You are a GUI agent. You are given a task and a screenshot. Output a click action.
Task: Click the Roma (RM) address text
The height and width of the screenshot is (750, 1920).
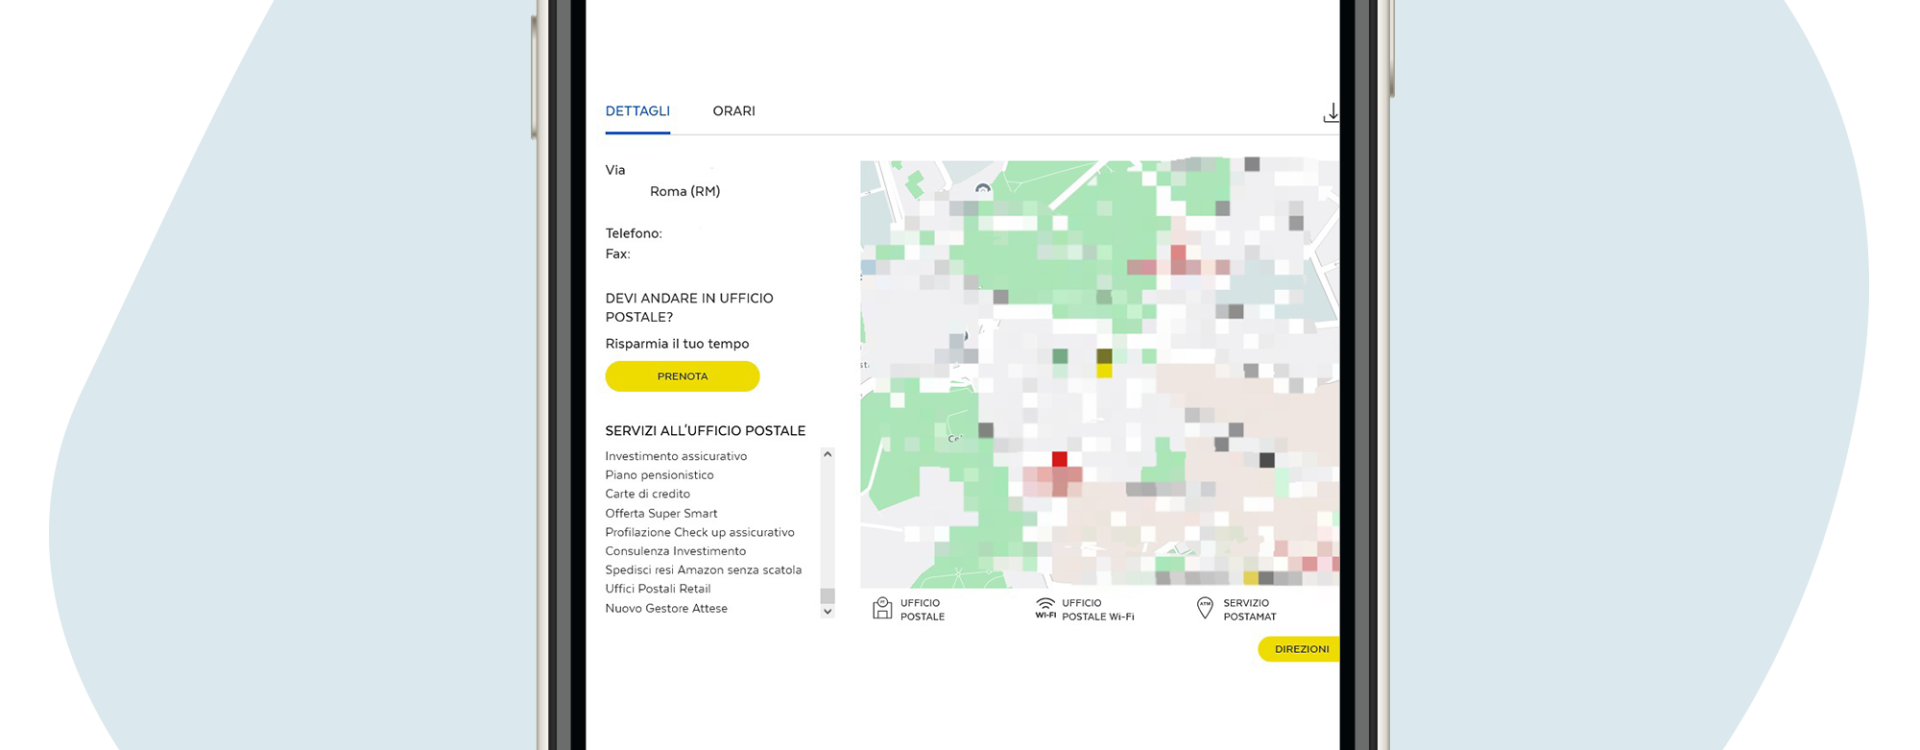pyautogui.click(x=685, y=191)
